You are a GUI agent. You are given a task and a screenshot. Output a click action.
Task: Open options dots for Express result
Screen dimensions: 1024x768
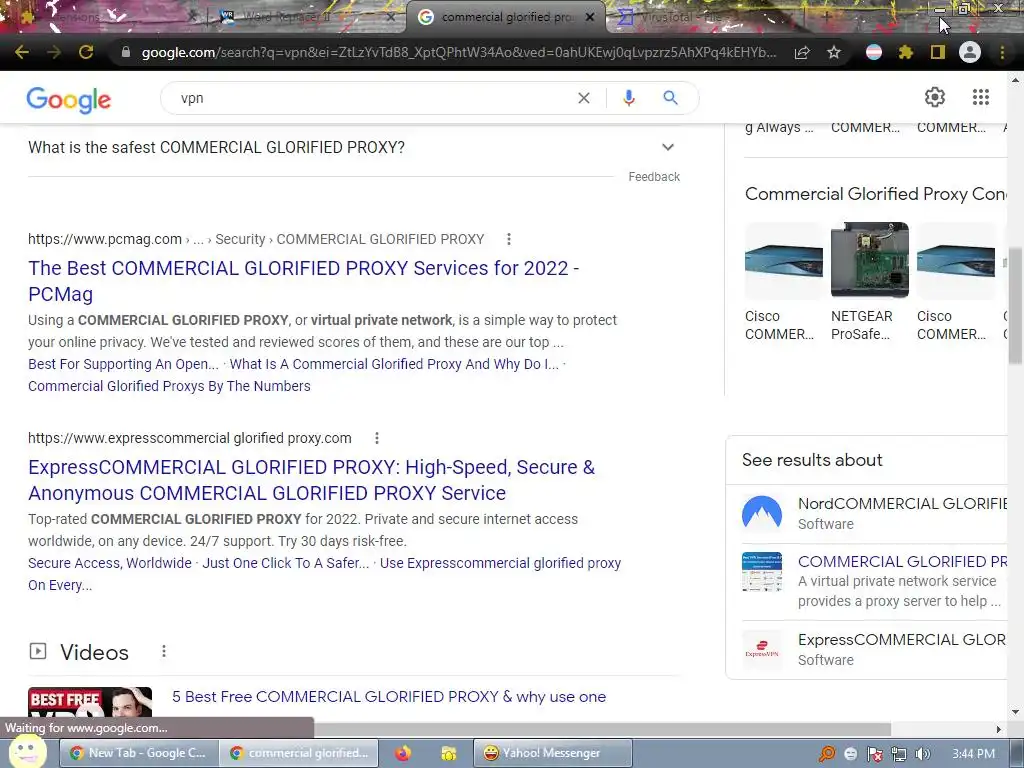[377, 438]
